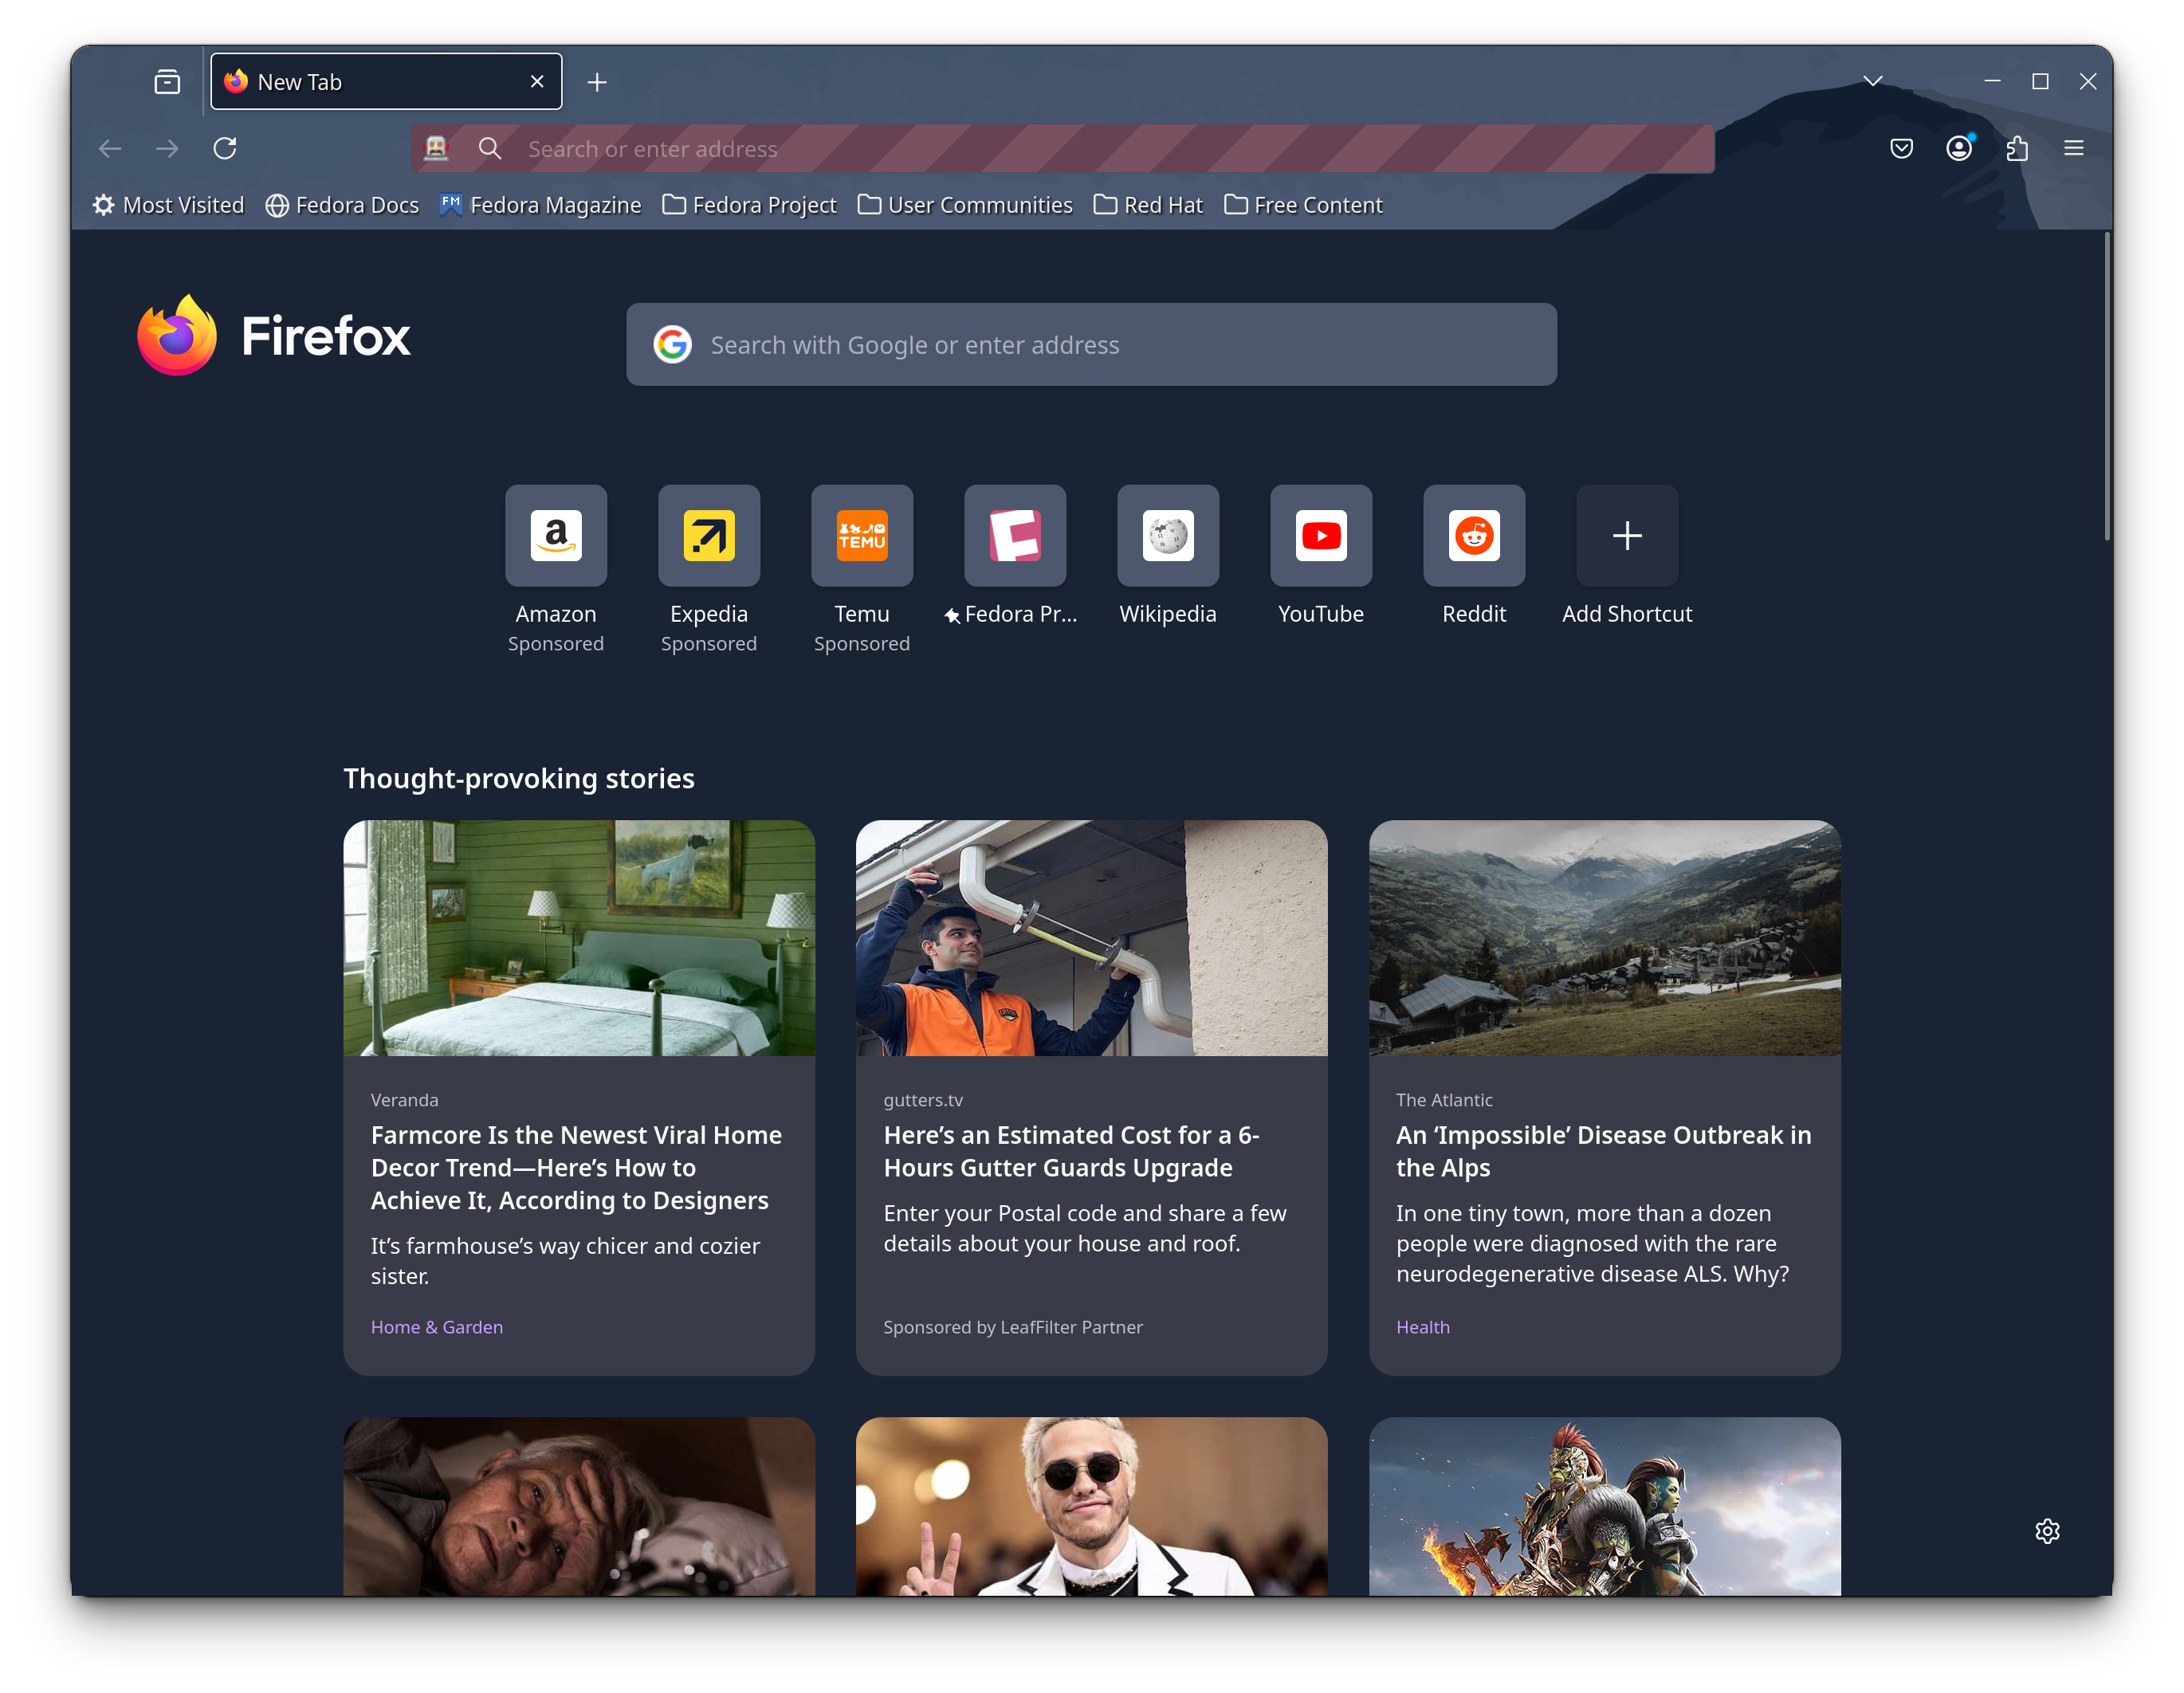The image size is (2184, 1693).
Task: Open the Fedora Docs bookmark
Action: 342,205
